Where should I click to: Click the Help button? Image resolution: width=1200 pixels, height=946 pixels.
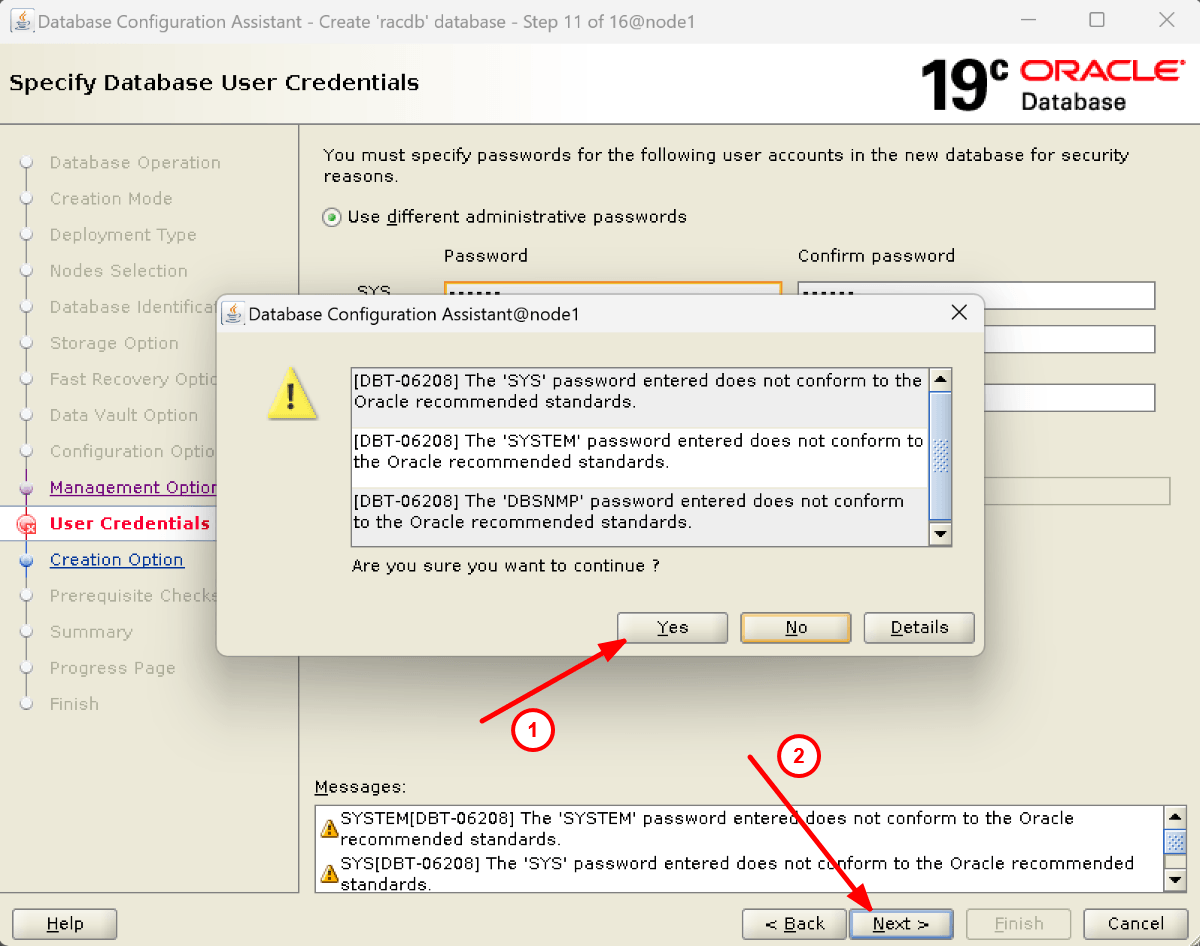click(63, 923)
